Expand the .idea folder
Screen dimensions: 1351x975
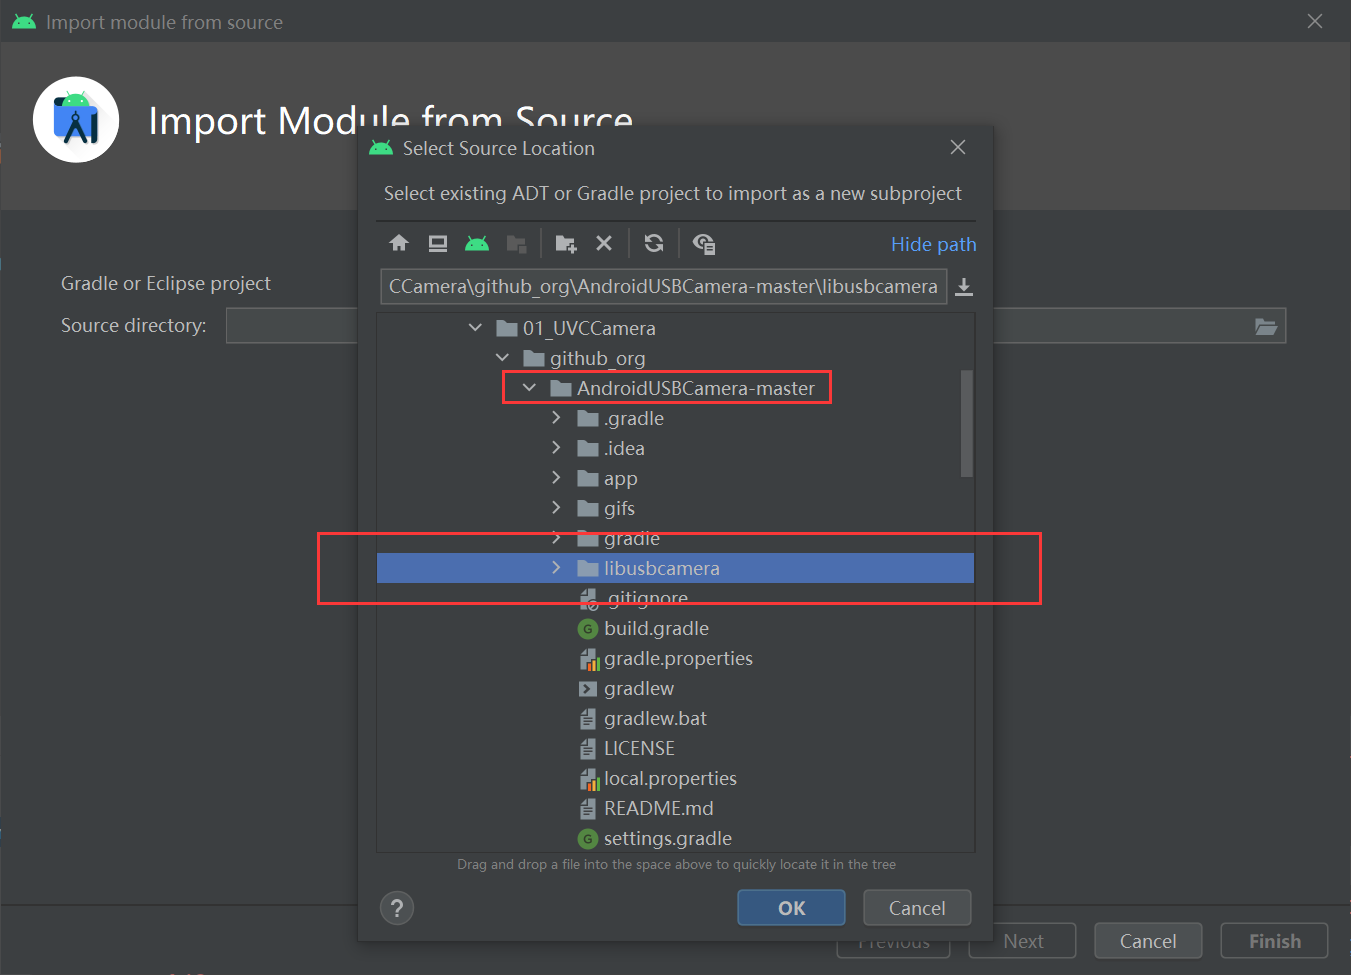pyautogui.click(x=556, y=448)
